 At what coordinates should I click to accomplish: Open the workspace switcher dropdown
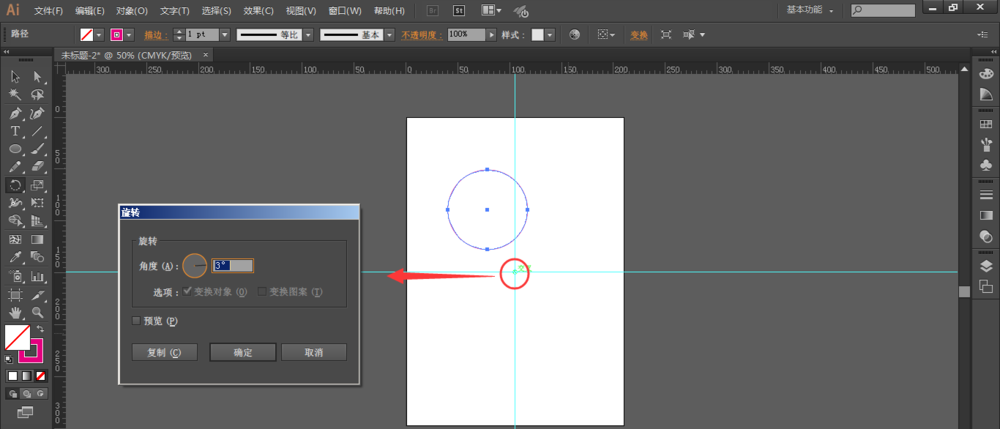tap(810, 10)
